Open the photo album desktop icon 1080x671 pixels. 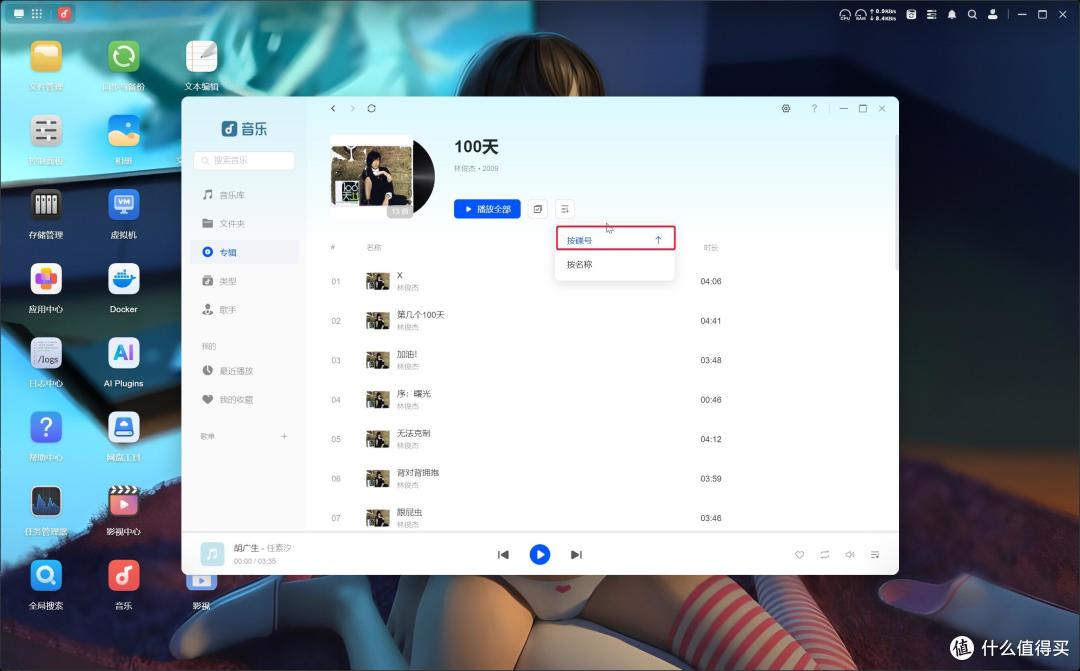pyautogui.click(x=123, y=132)
